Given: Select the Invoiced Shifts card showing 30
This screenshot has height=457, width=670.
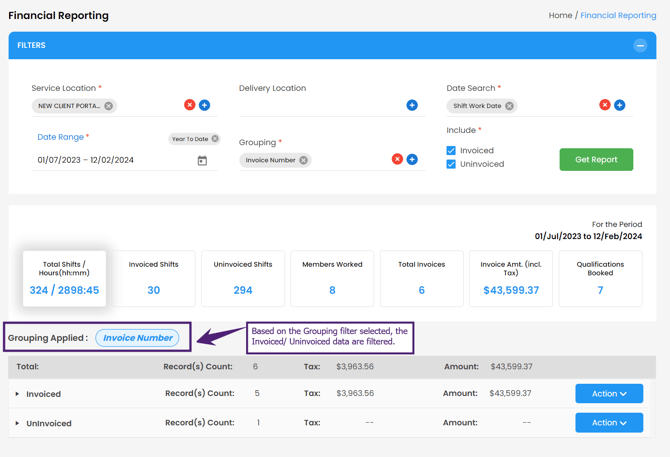Looking at the screenshot, I should (x=153, y=278).
